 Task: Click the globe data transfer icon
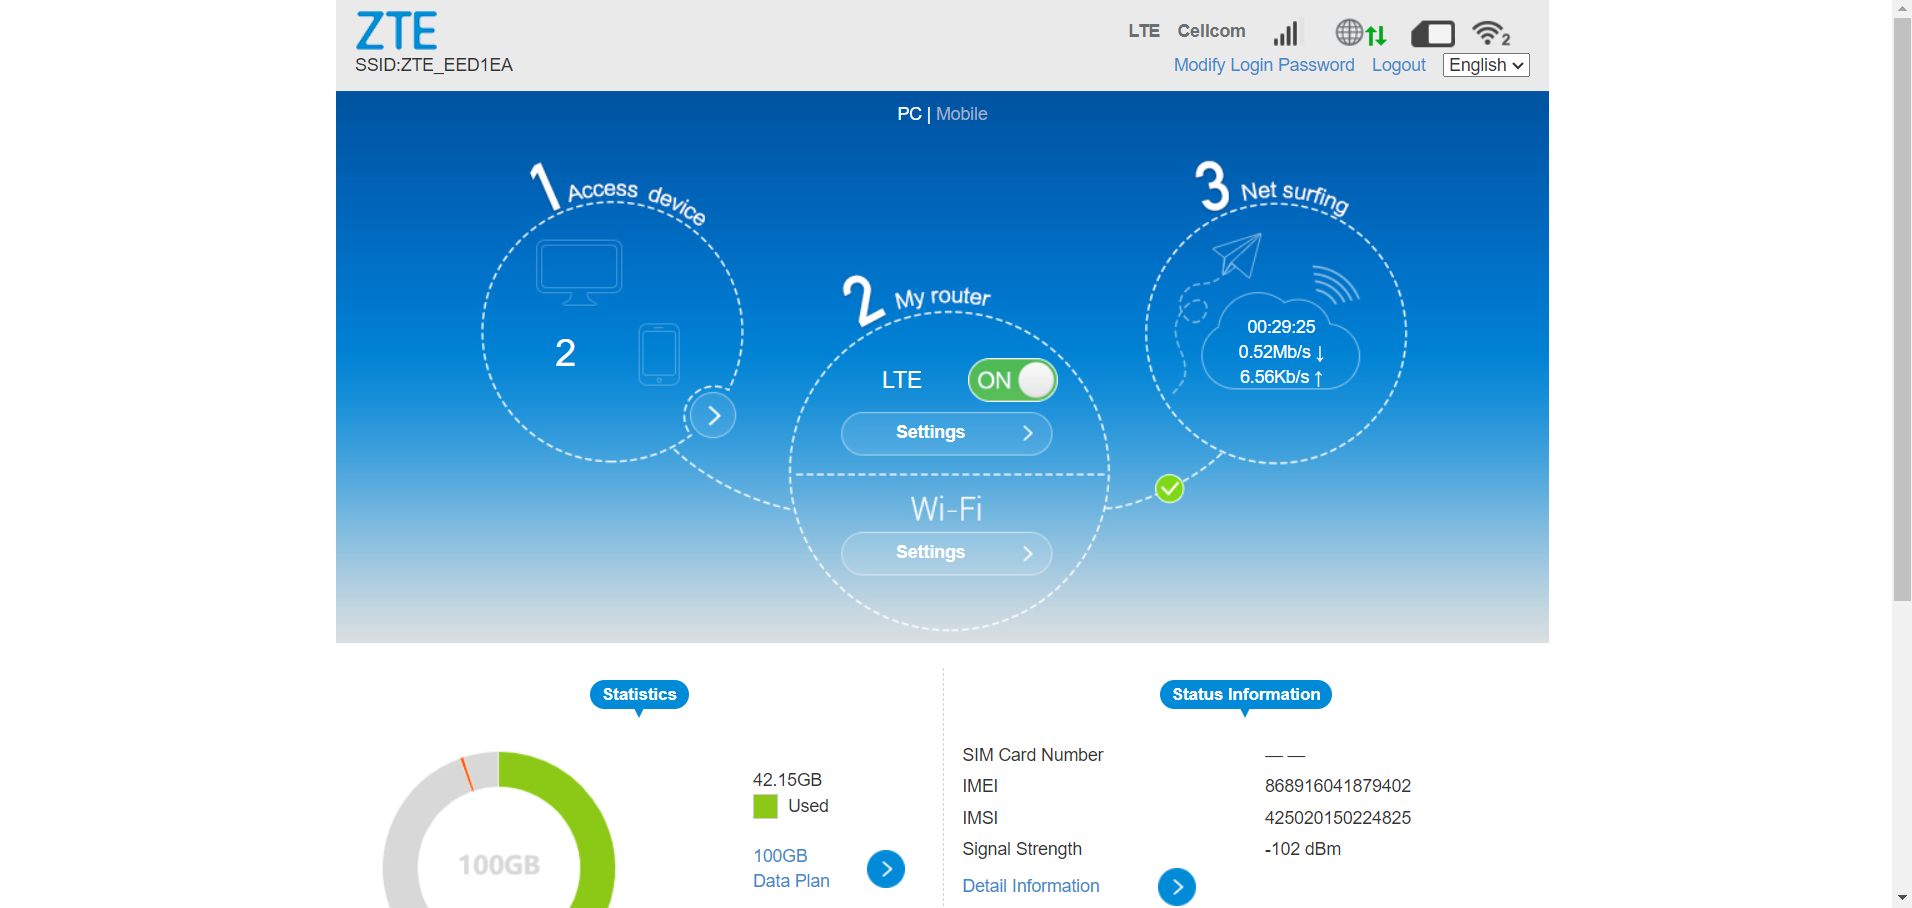[1361, 33]
